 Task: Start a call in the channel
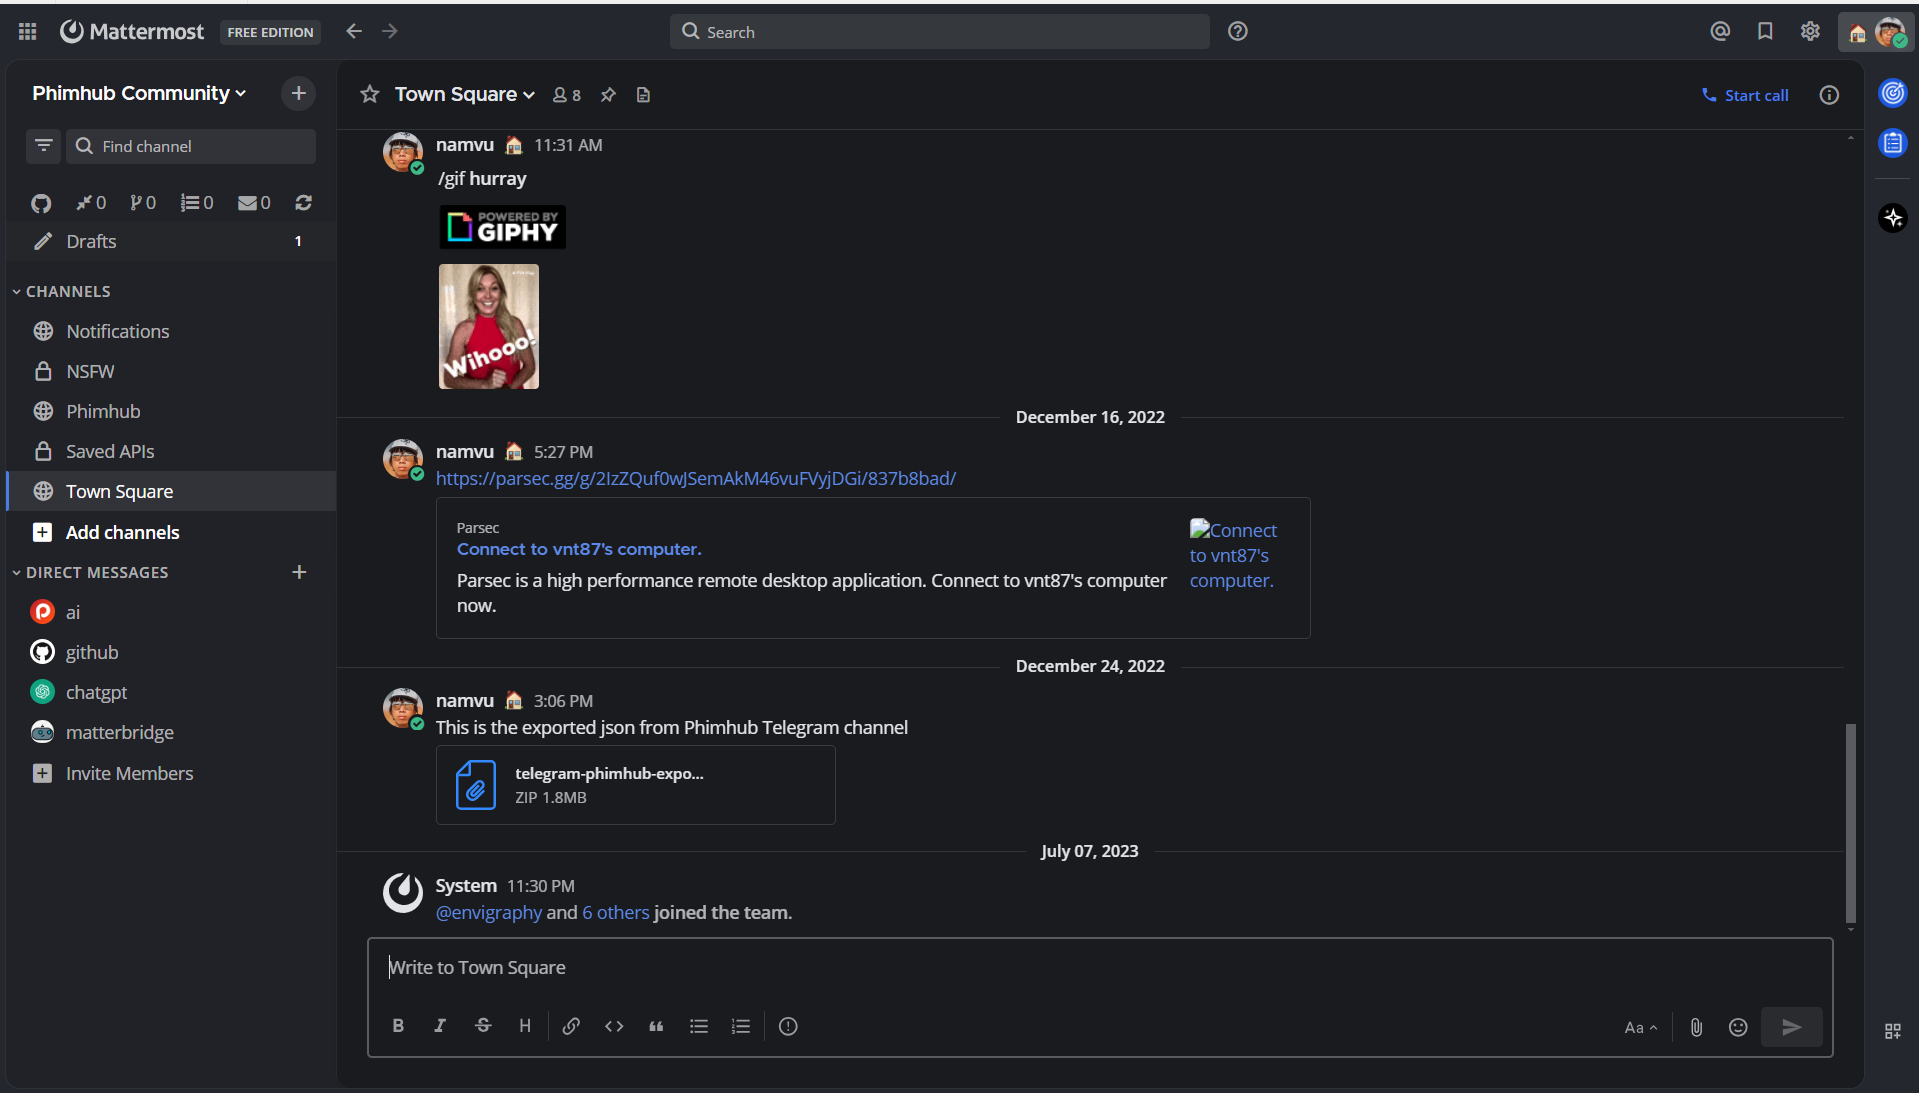pos(1745,95)
